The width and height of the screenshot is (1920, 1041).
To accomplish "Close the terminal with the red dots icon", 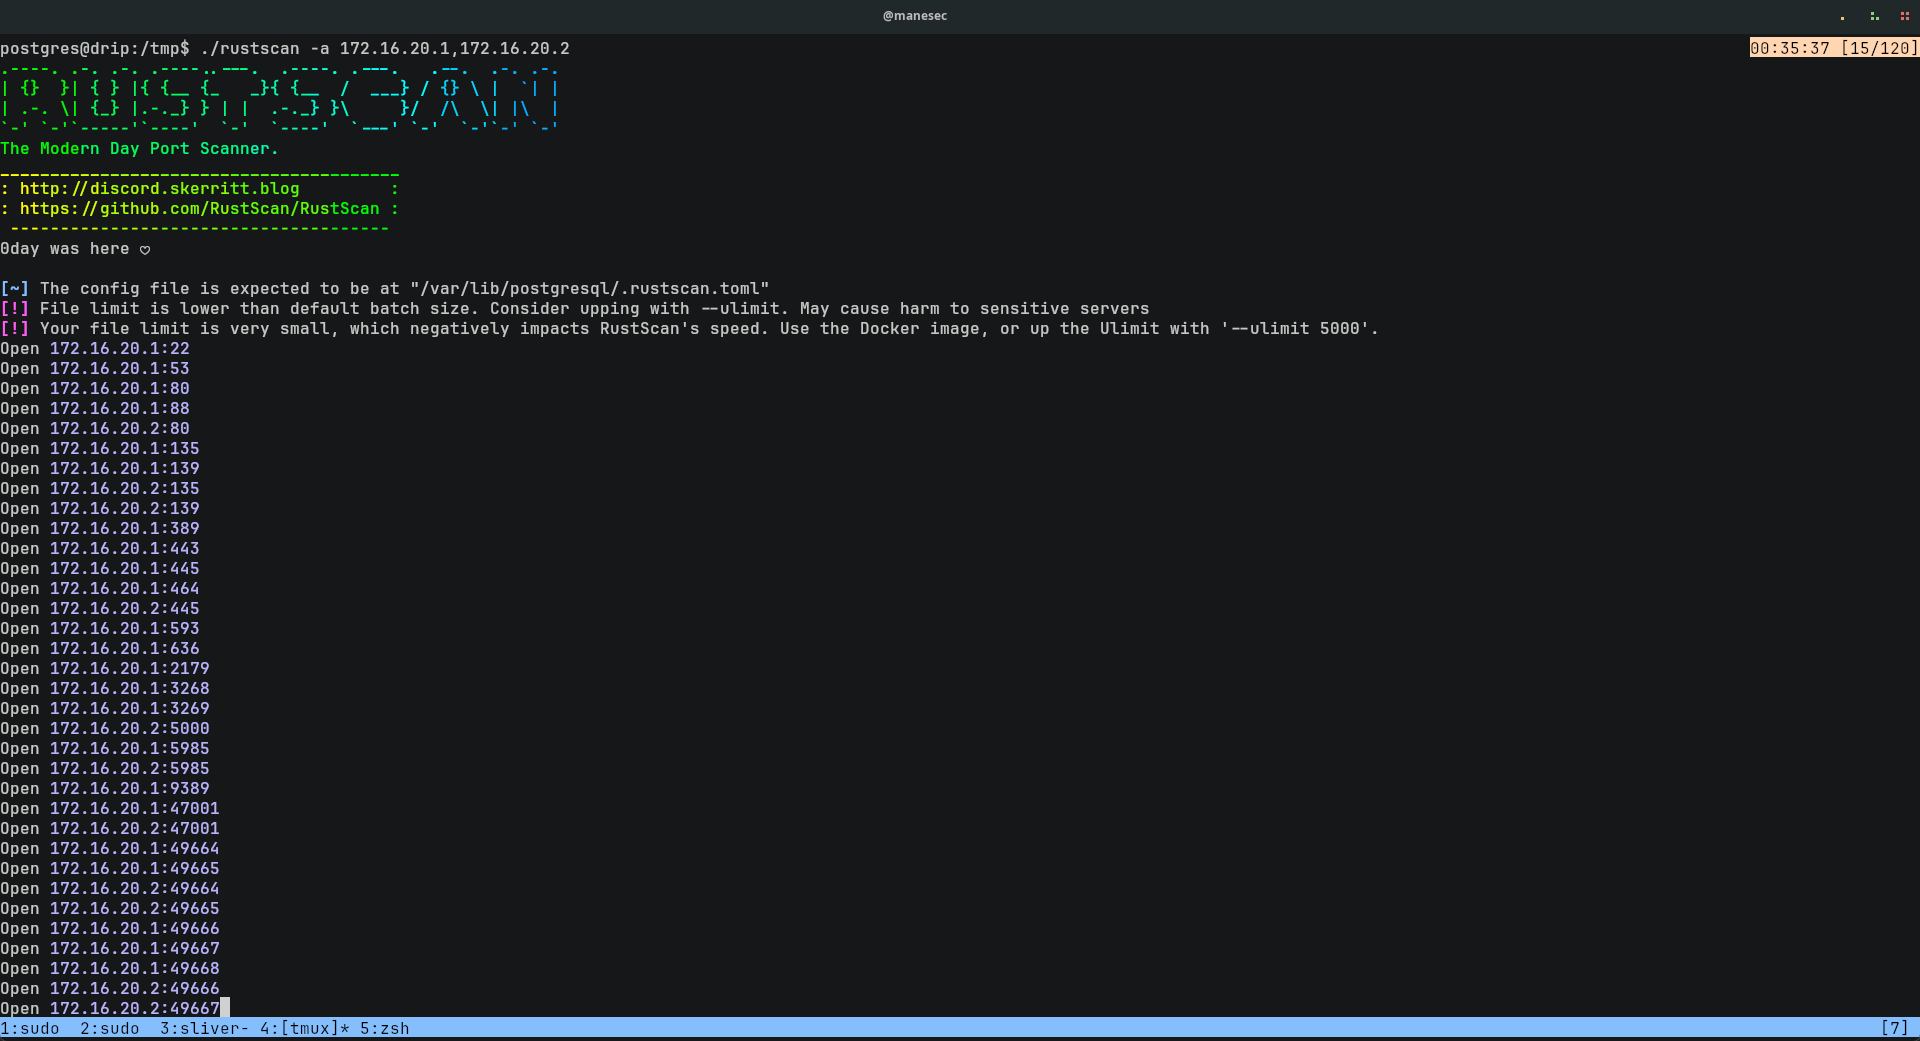I will click(x=1905, y=16).
